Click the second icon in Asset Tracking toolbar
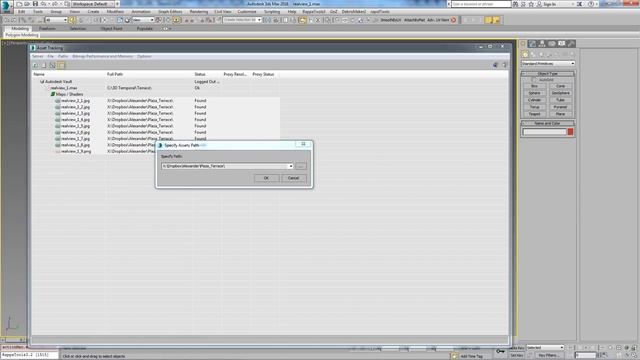Screen dimensions: 640x360 click(44, 65)
